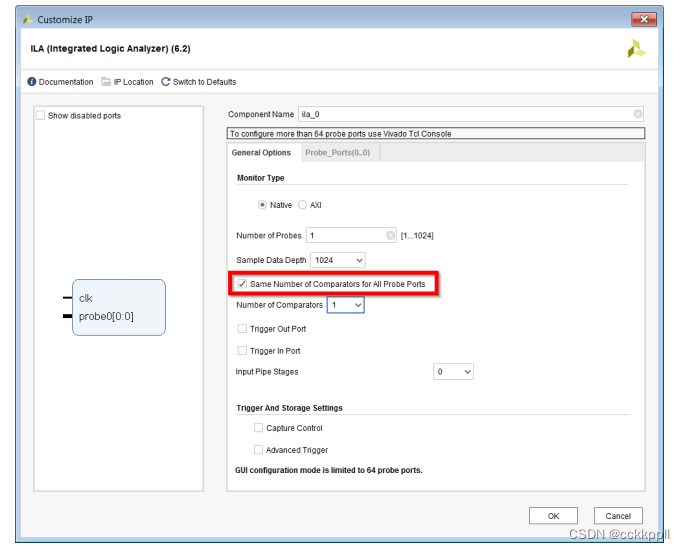
Task: Enable the Capture Control checkbox
Action: (x=259, y=428)
